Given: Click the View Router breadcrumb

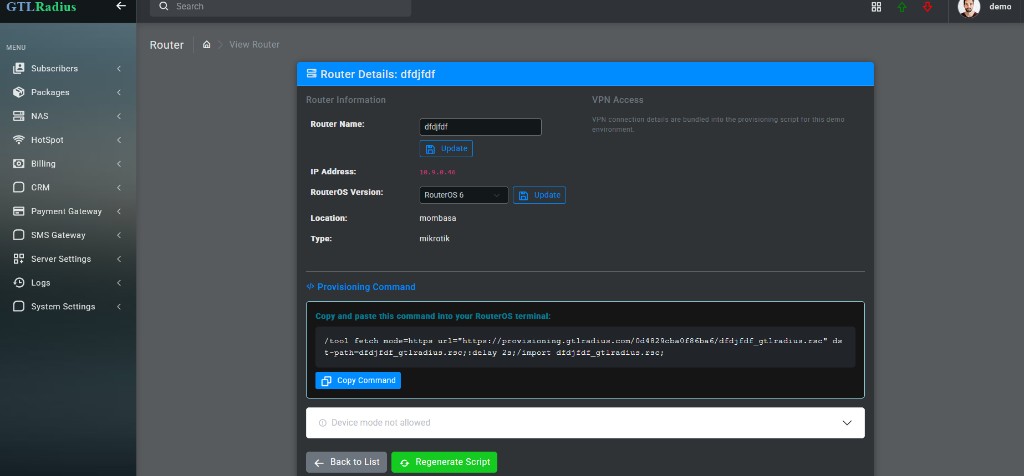Looking at the screenshot, I should 254,44.
